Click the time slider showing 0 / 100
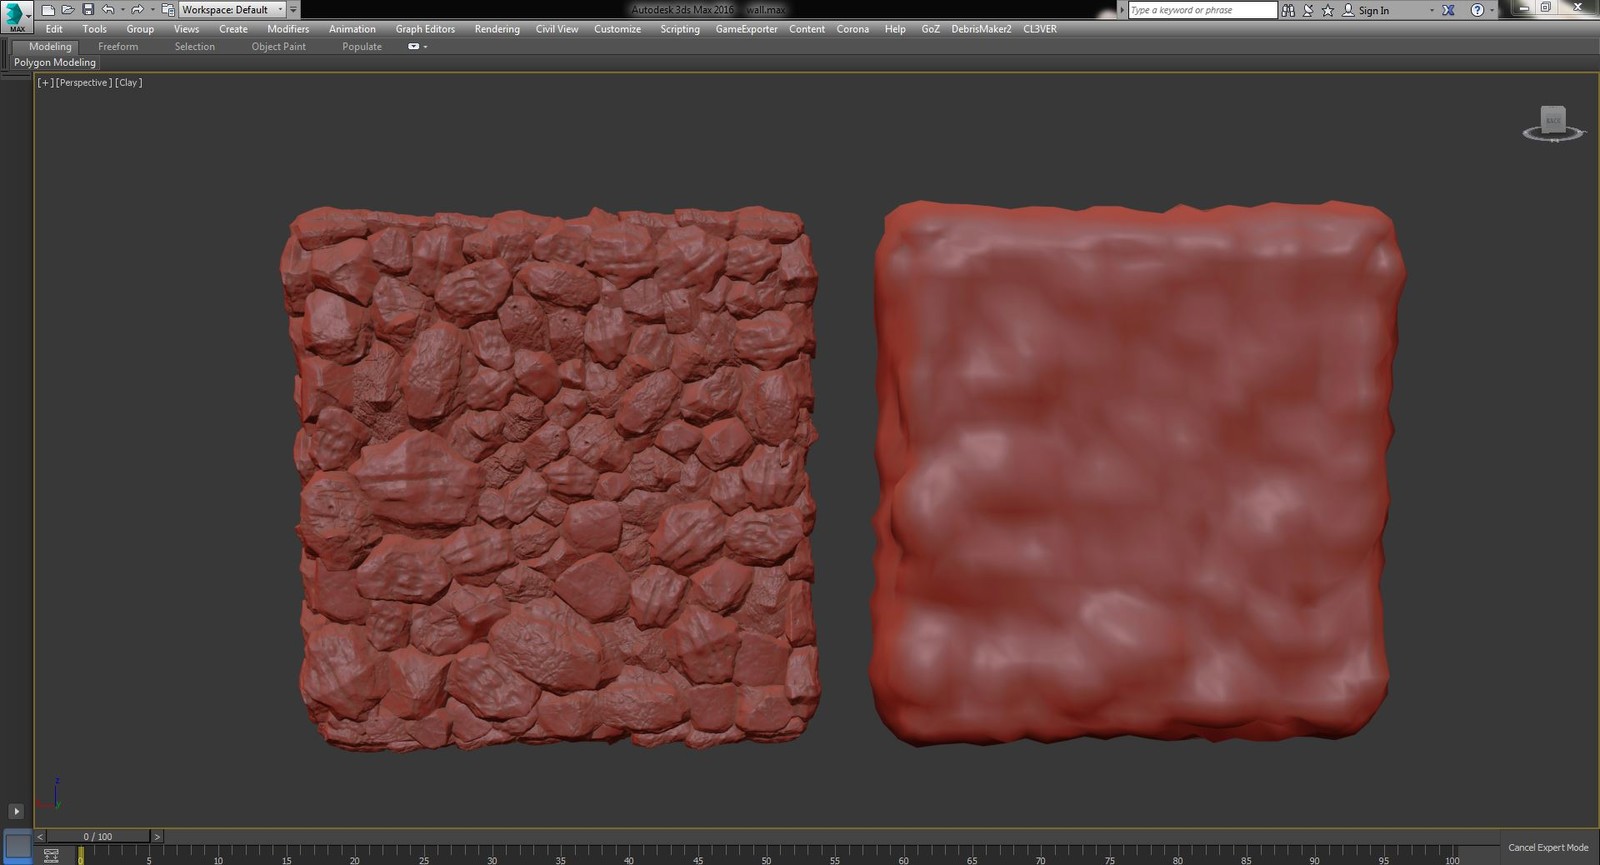 pyautogui.click(x=98, y=836)
